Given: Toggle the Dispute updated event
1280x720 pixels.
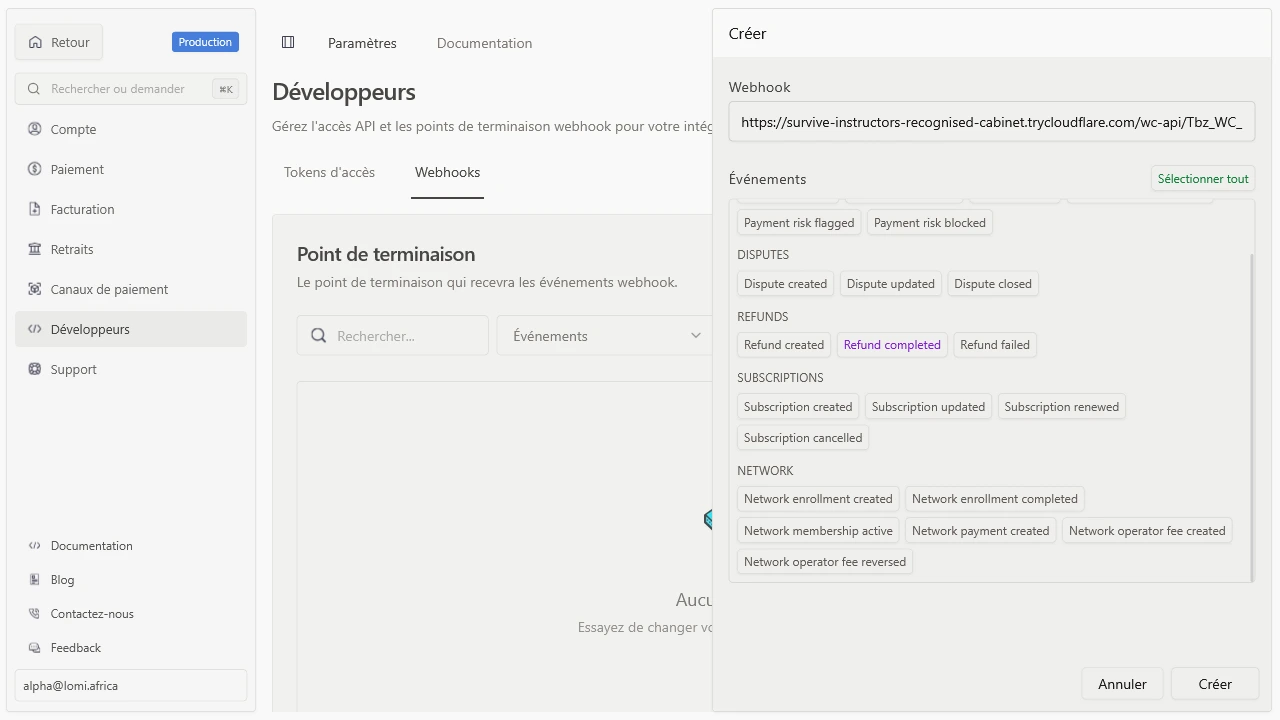Looking at the screenshot, I should click(x=891, y=284).
